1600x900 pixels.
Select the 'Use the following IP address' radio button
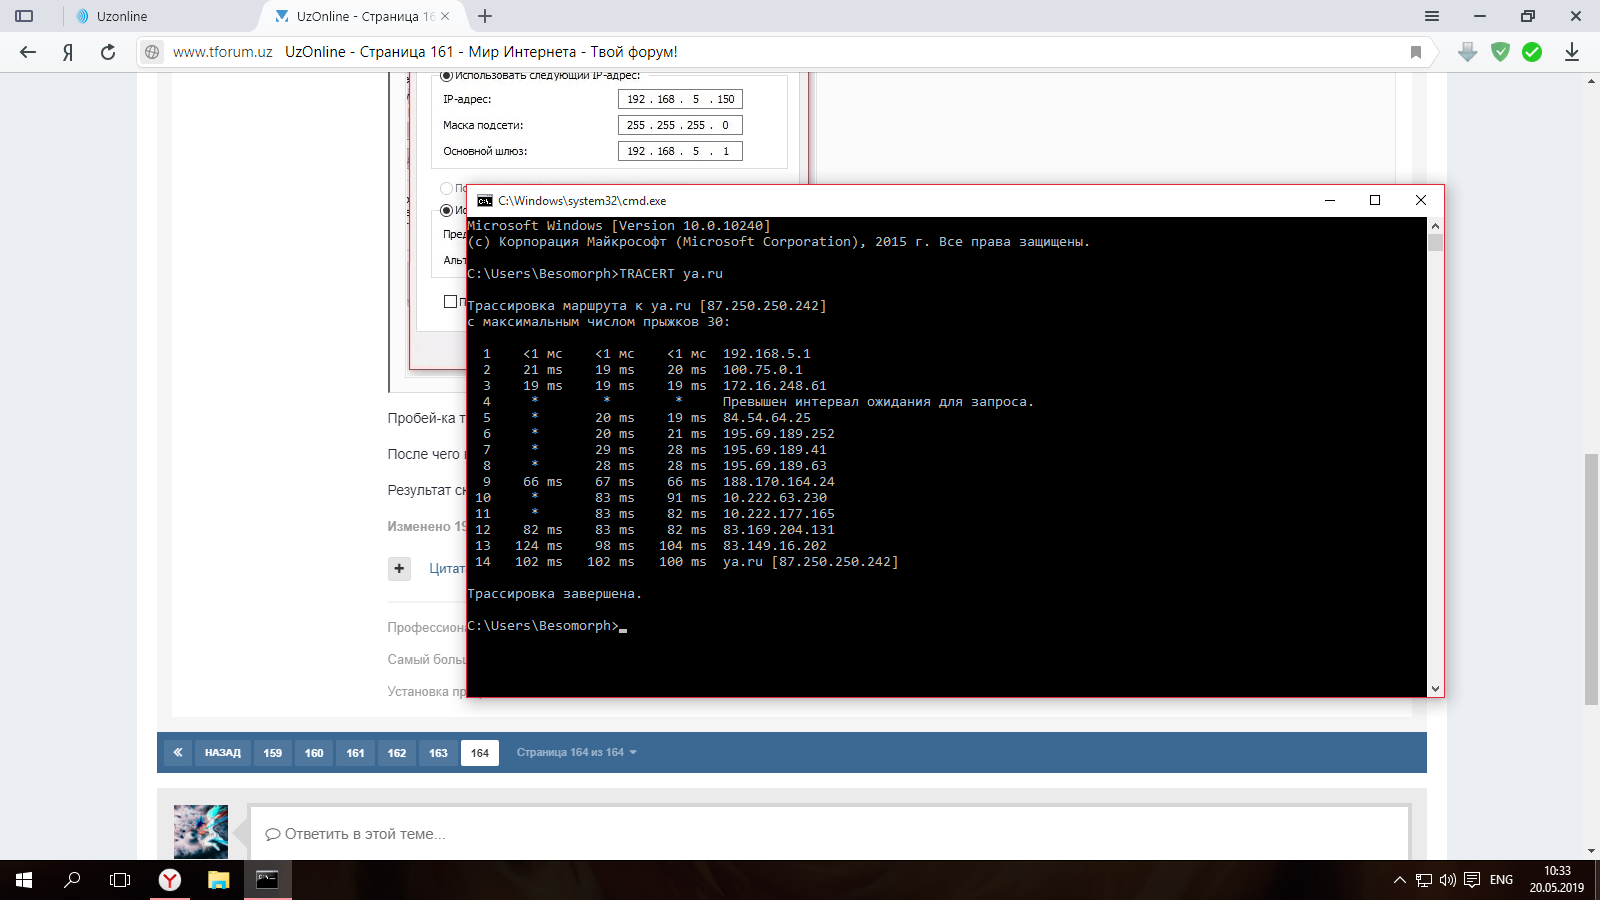[x=447, y=76]
